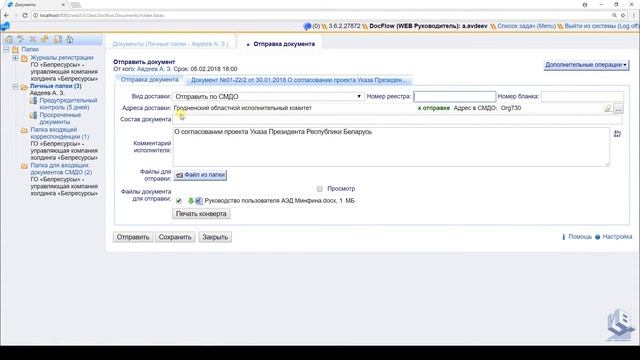
Task: Click the к отправке status text
Action: coord(433,108)
